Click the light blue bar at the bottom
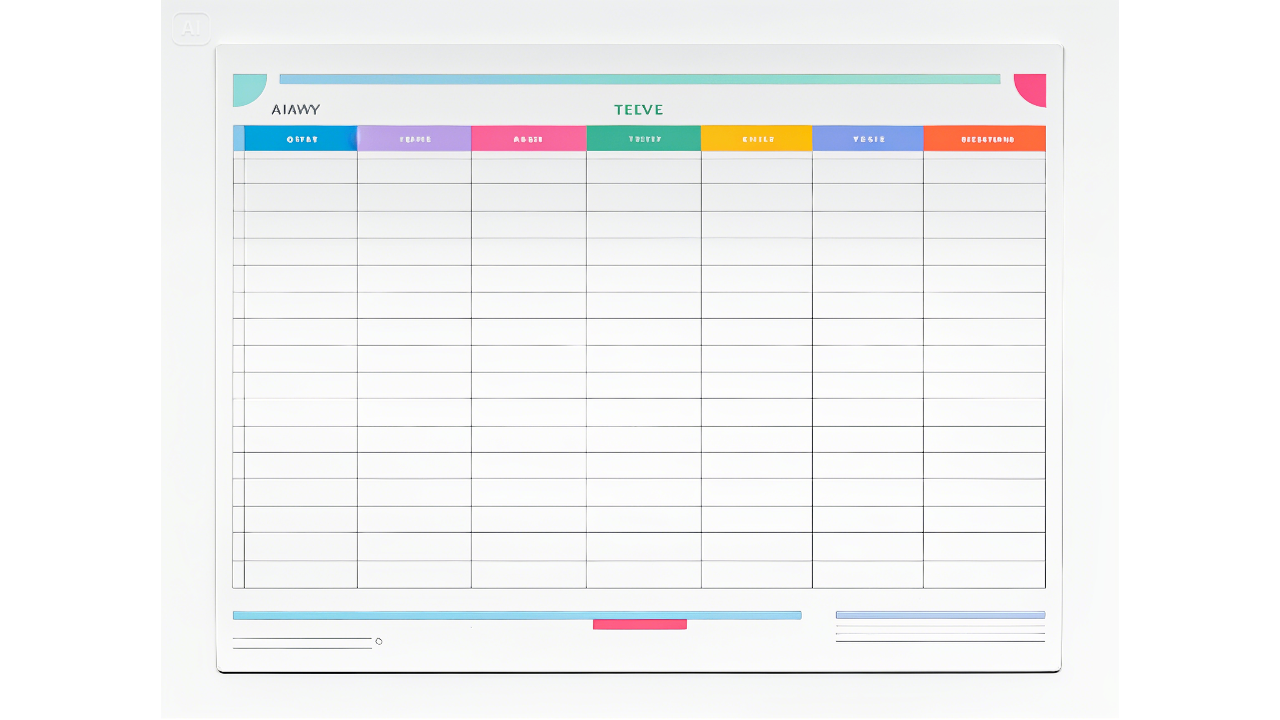Screen dimensions: 1280x720 [516, 615]
